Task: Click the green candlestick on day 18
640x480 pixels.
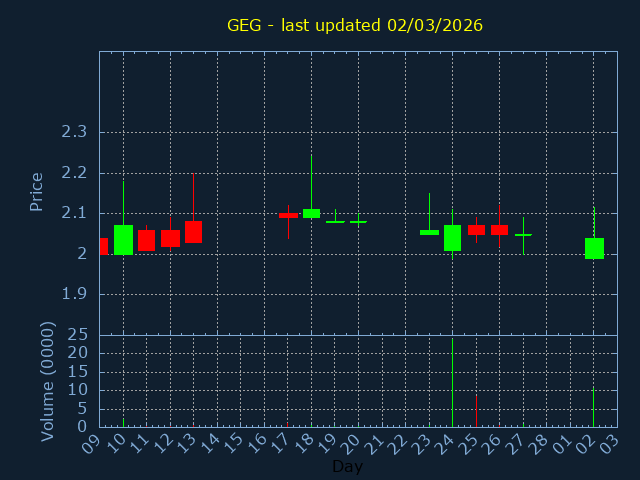Action: pos(311,213)
